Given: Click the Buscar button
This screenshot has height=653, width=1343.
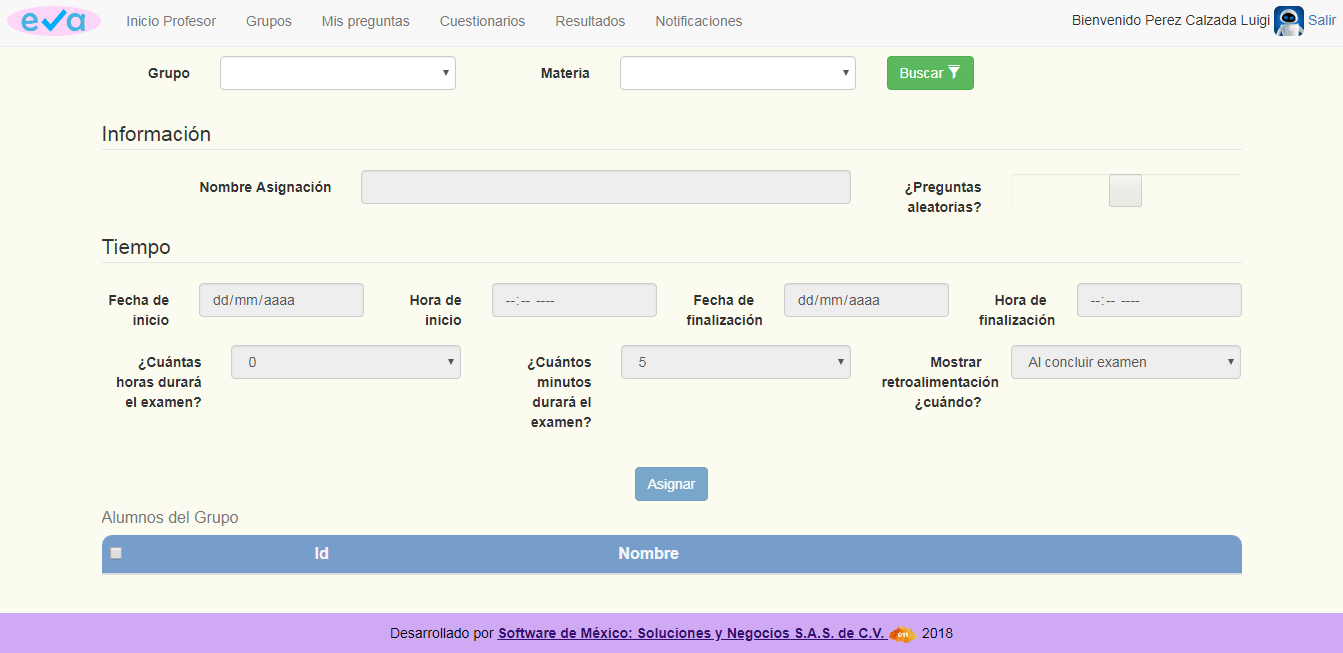Looking at the screenshot, I should pyautogui.click(x=930, y=72).
